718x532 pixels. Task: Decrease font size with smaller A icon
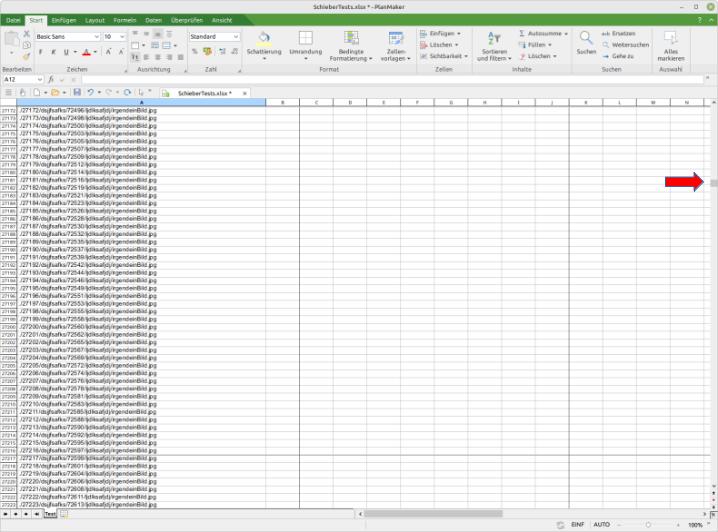click(x=121, y=52)
